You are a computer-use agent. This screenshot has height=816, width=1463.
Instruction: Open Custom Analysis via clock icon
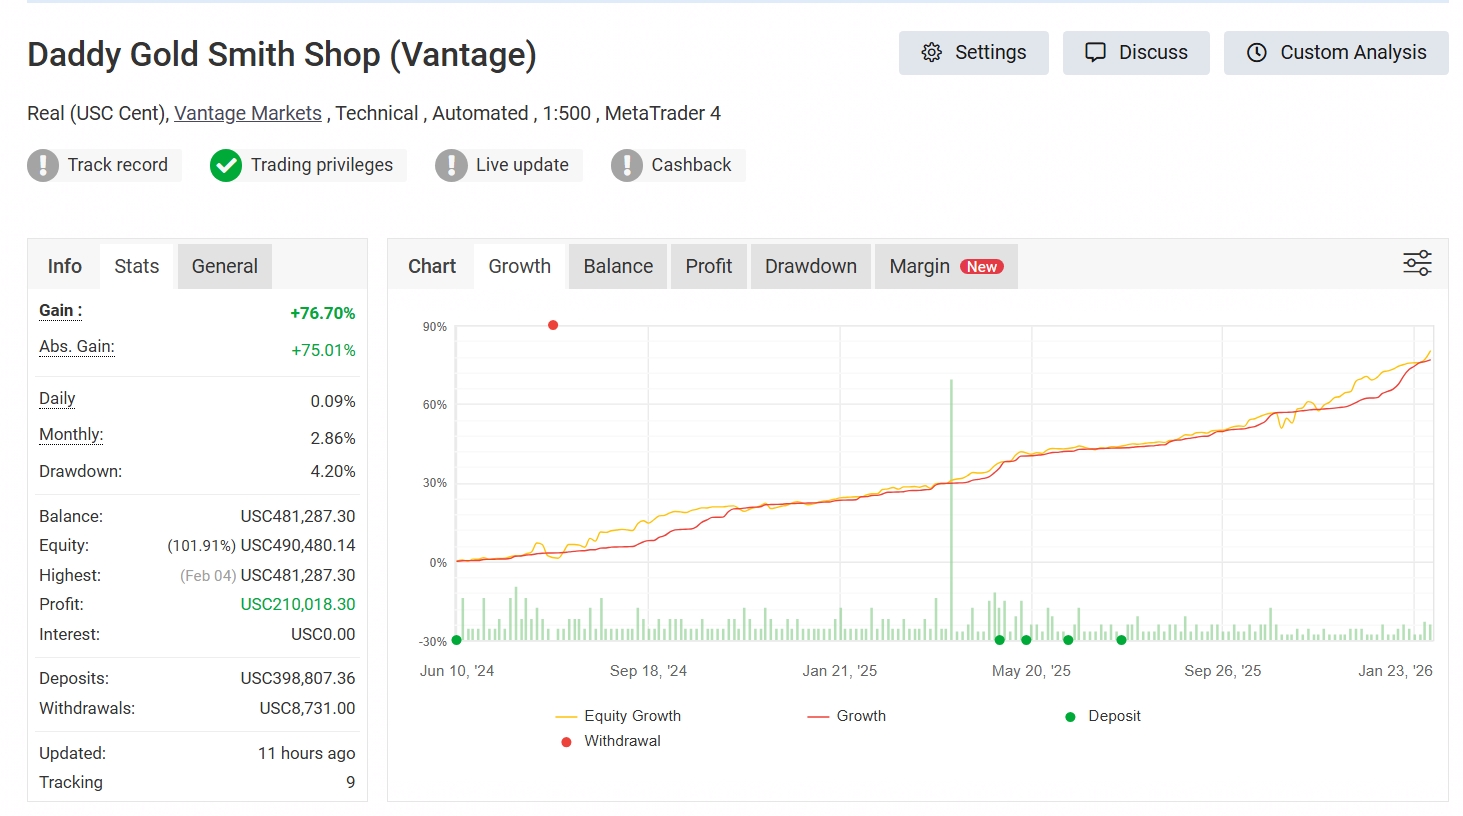tap(1256, 52)
